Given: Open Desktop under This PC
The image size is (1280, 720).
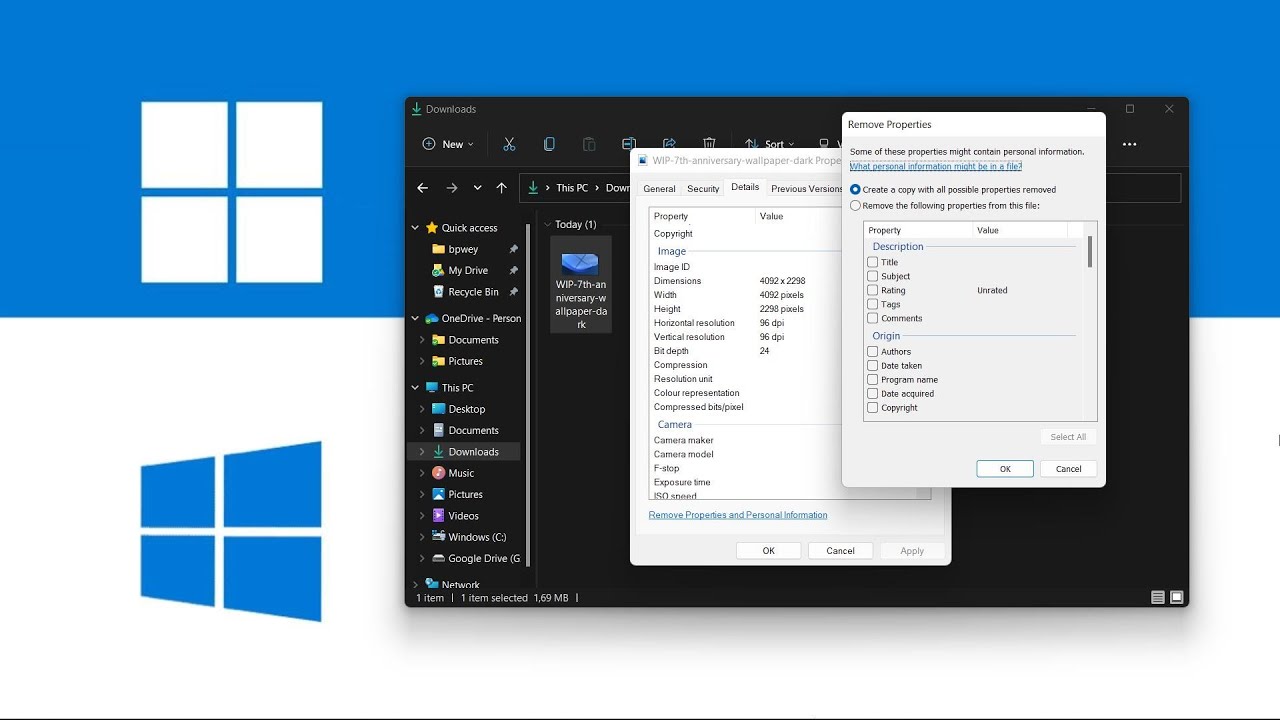Looking at the screenshot, I should coord(466,409).
